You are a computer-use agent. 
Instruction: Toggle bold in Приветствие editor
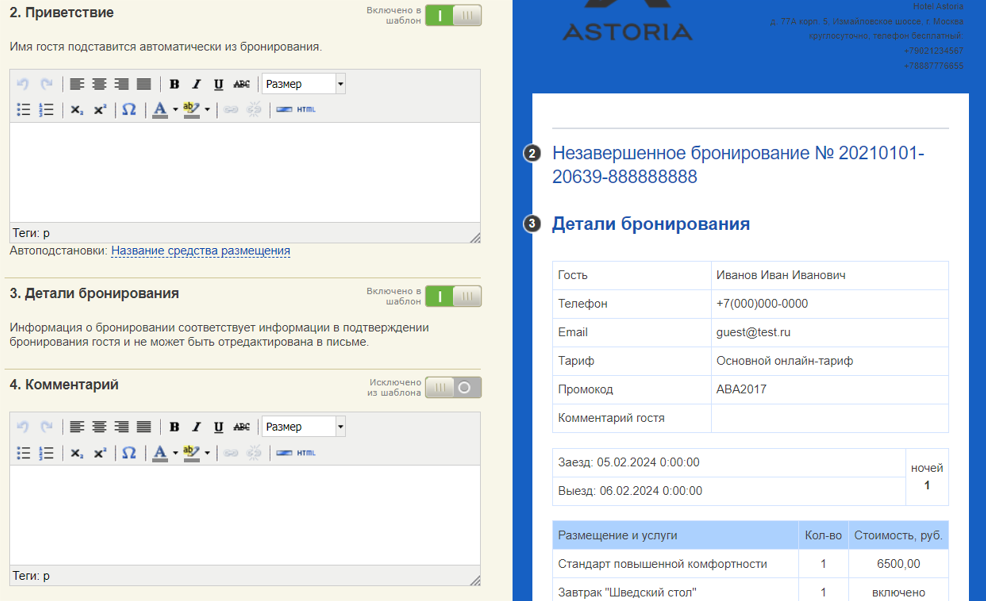pyautogui.click(x=174, y=84)
